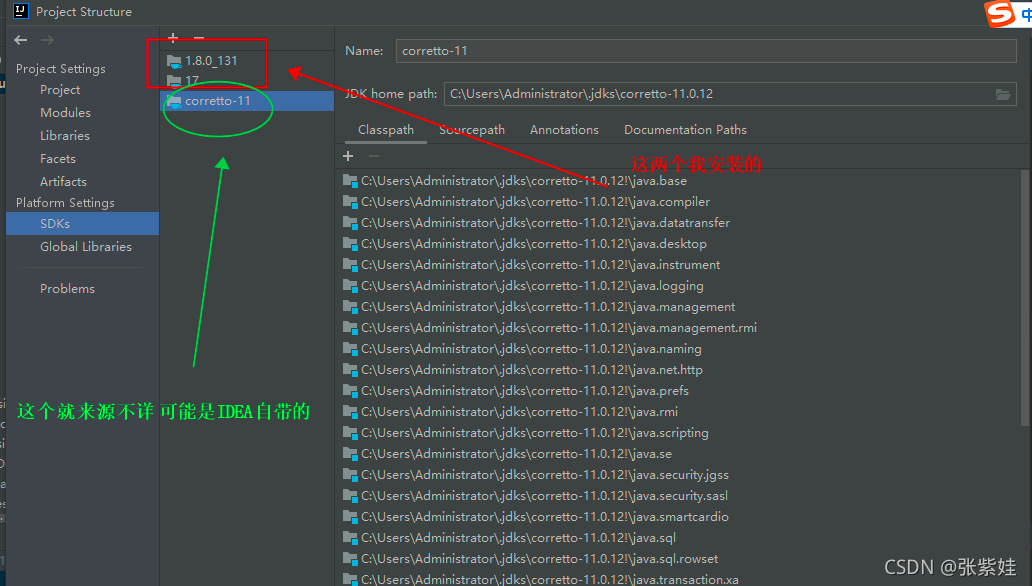Image resolution: width=1032 pixels, height=586 pixels.
Task: Go forward with the right arrow
Action: point(47,40)
